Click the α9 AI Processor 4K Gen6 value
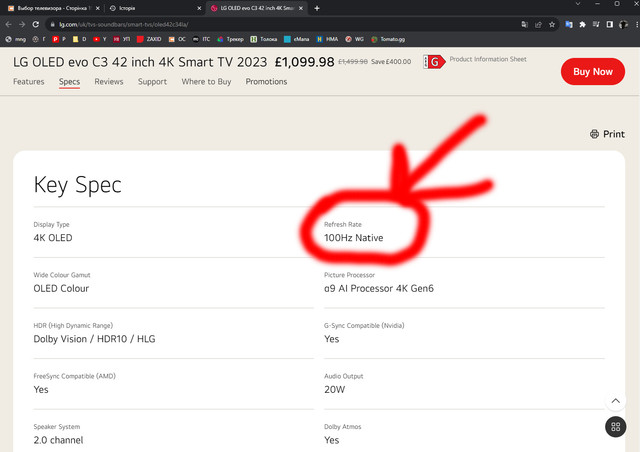Screen dimensions: 640x452 [379, 289]
